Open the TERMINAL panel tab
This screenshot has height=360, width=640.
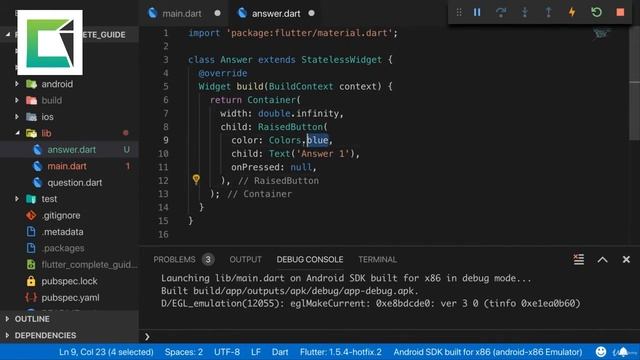click(x=377, y=260)
